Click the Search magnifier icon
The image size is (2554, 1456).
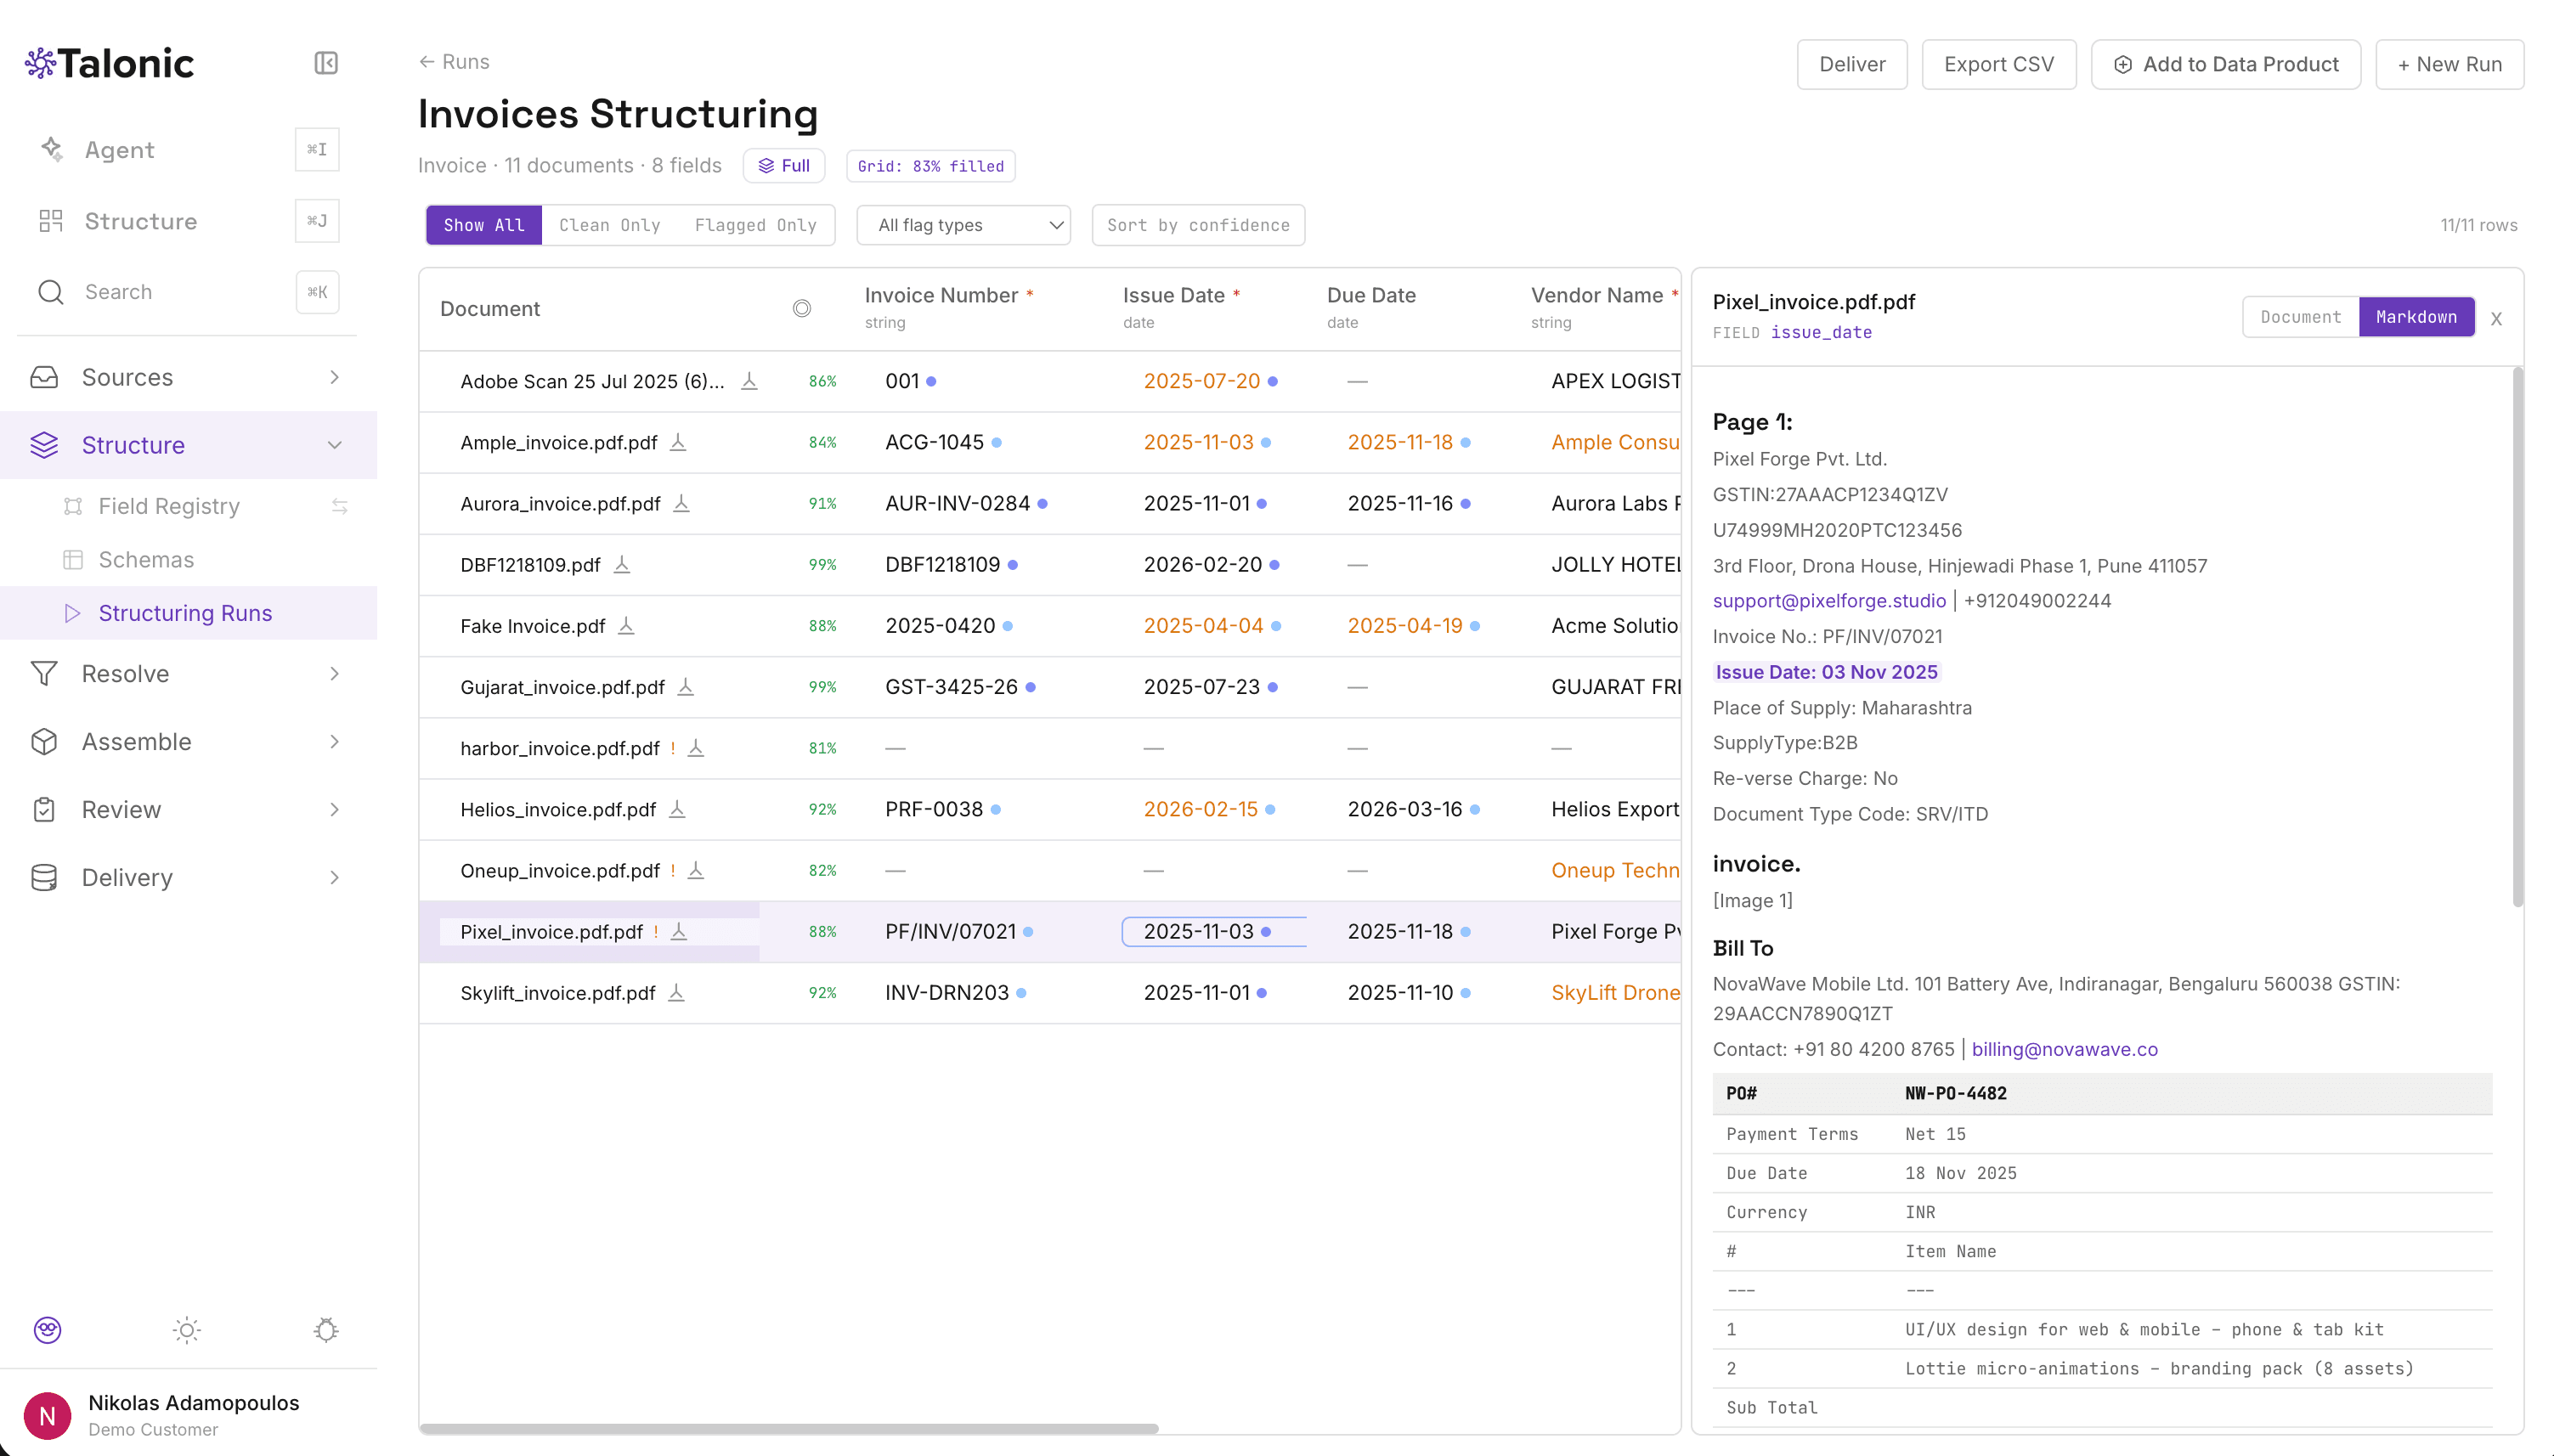pyautogui.click(x=51, y=292)
